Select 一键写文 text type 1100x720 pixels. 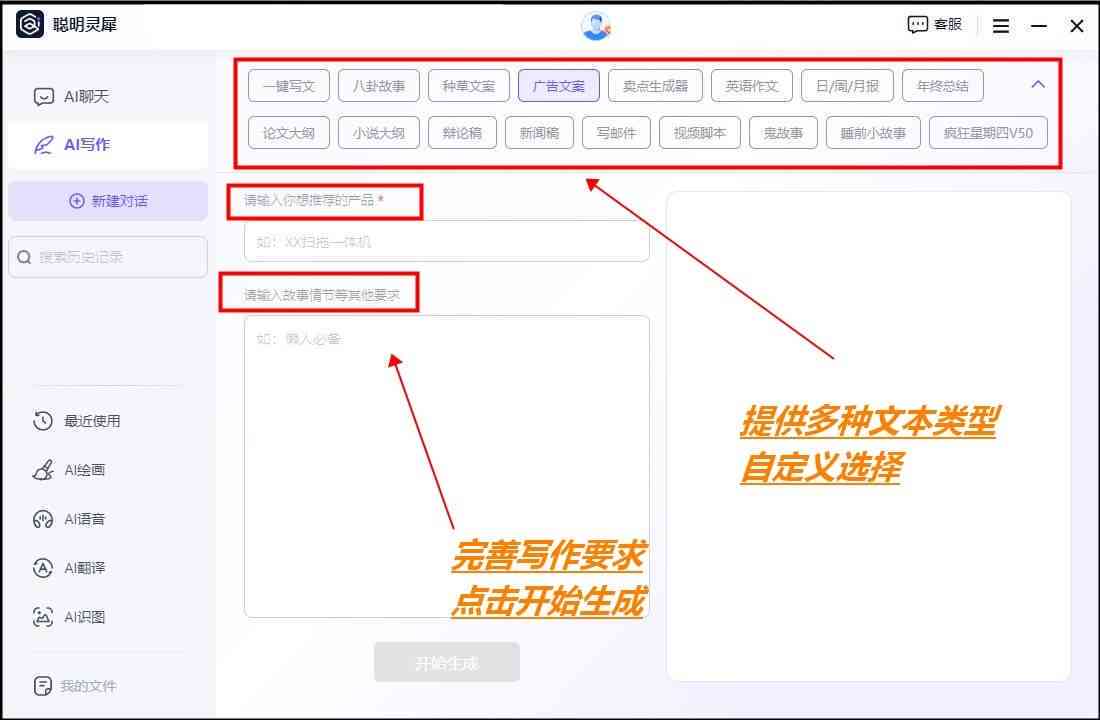pyautogui.click(x=288, y=86)
